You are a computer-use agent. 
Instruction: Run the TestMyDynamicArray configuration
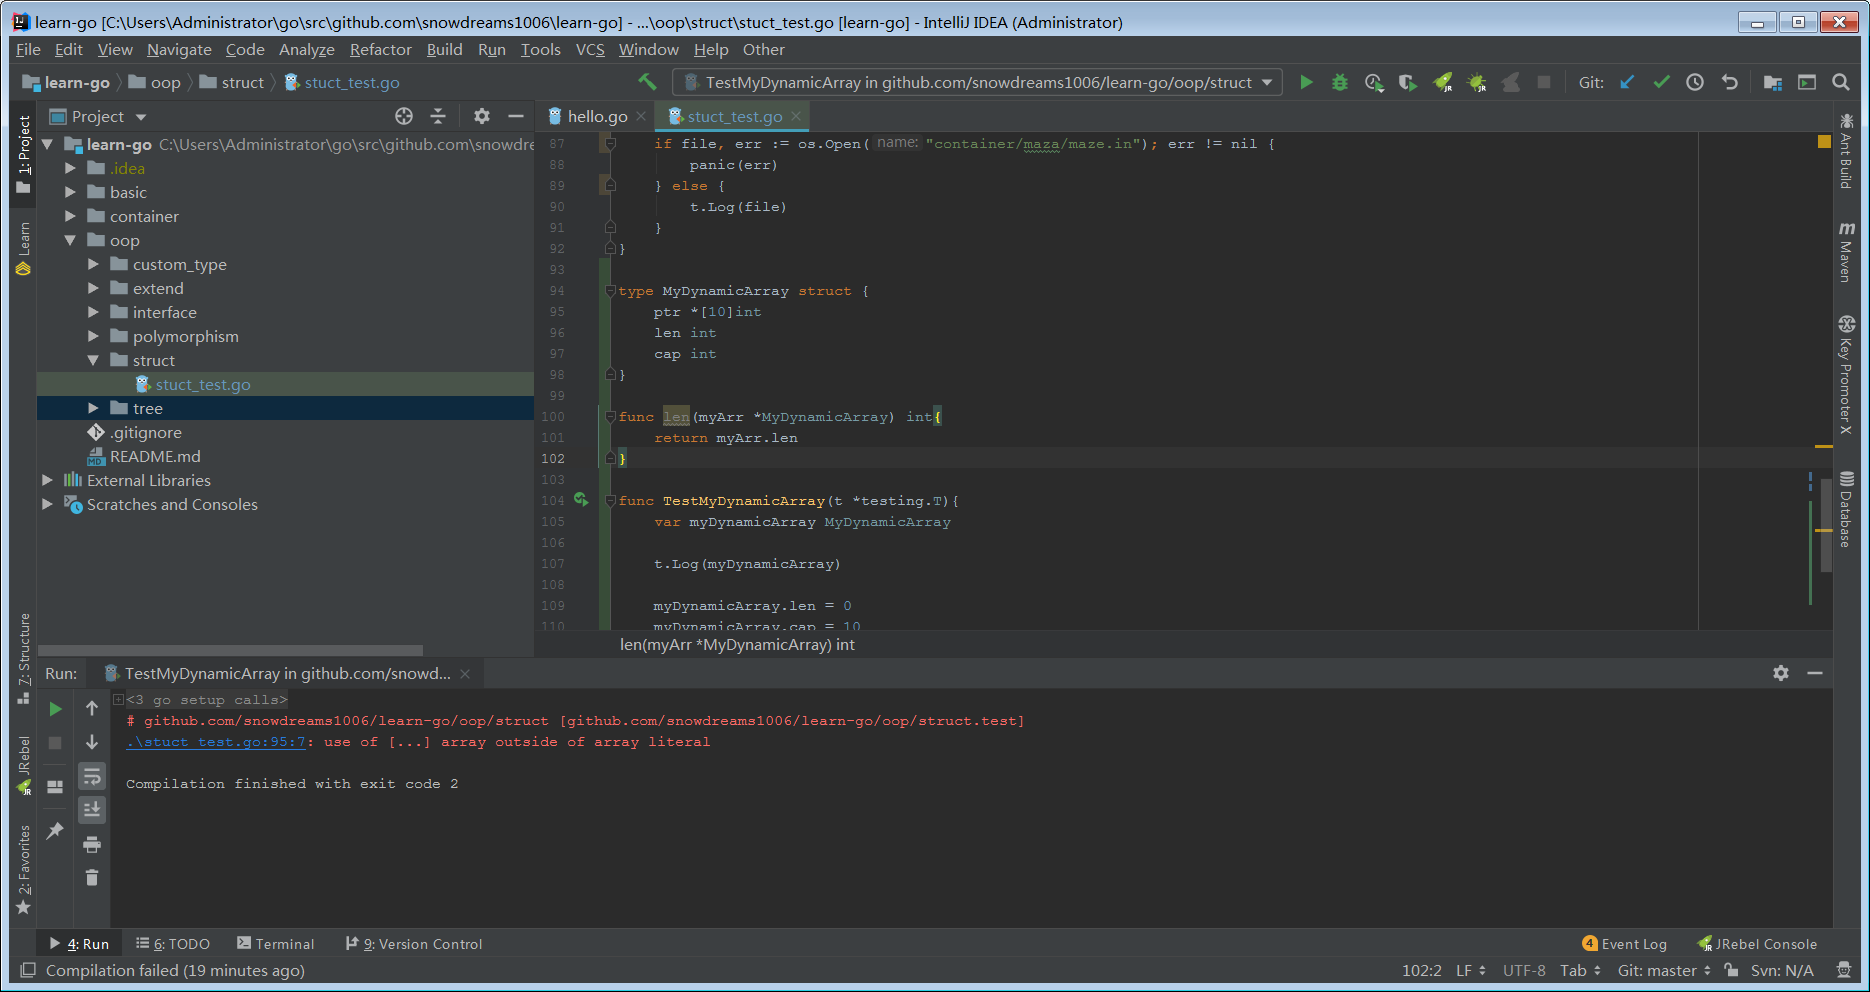point(1306,82)
